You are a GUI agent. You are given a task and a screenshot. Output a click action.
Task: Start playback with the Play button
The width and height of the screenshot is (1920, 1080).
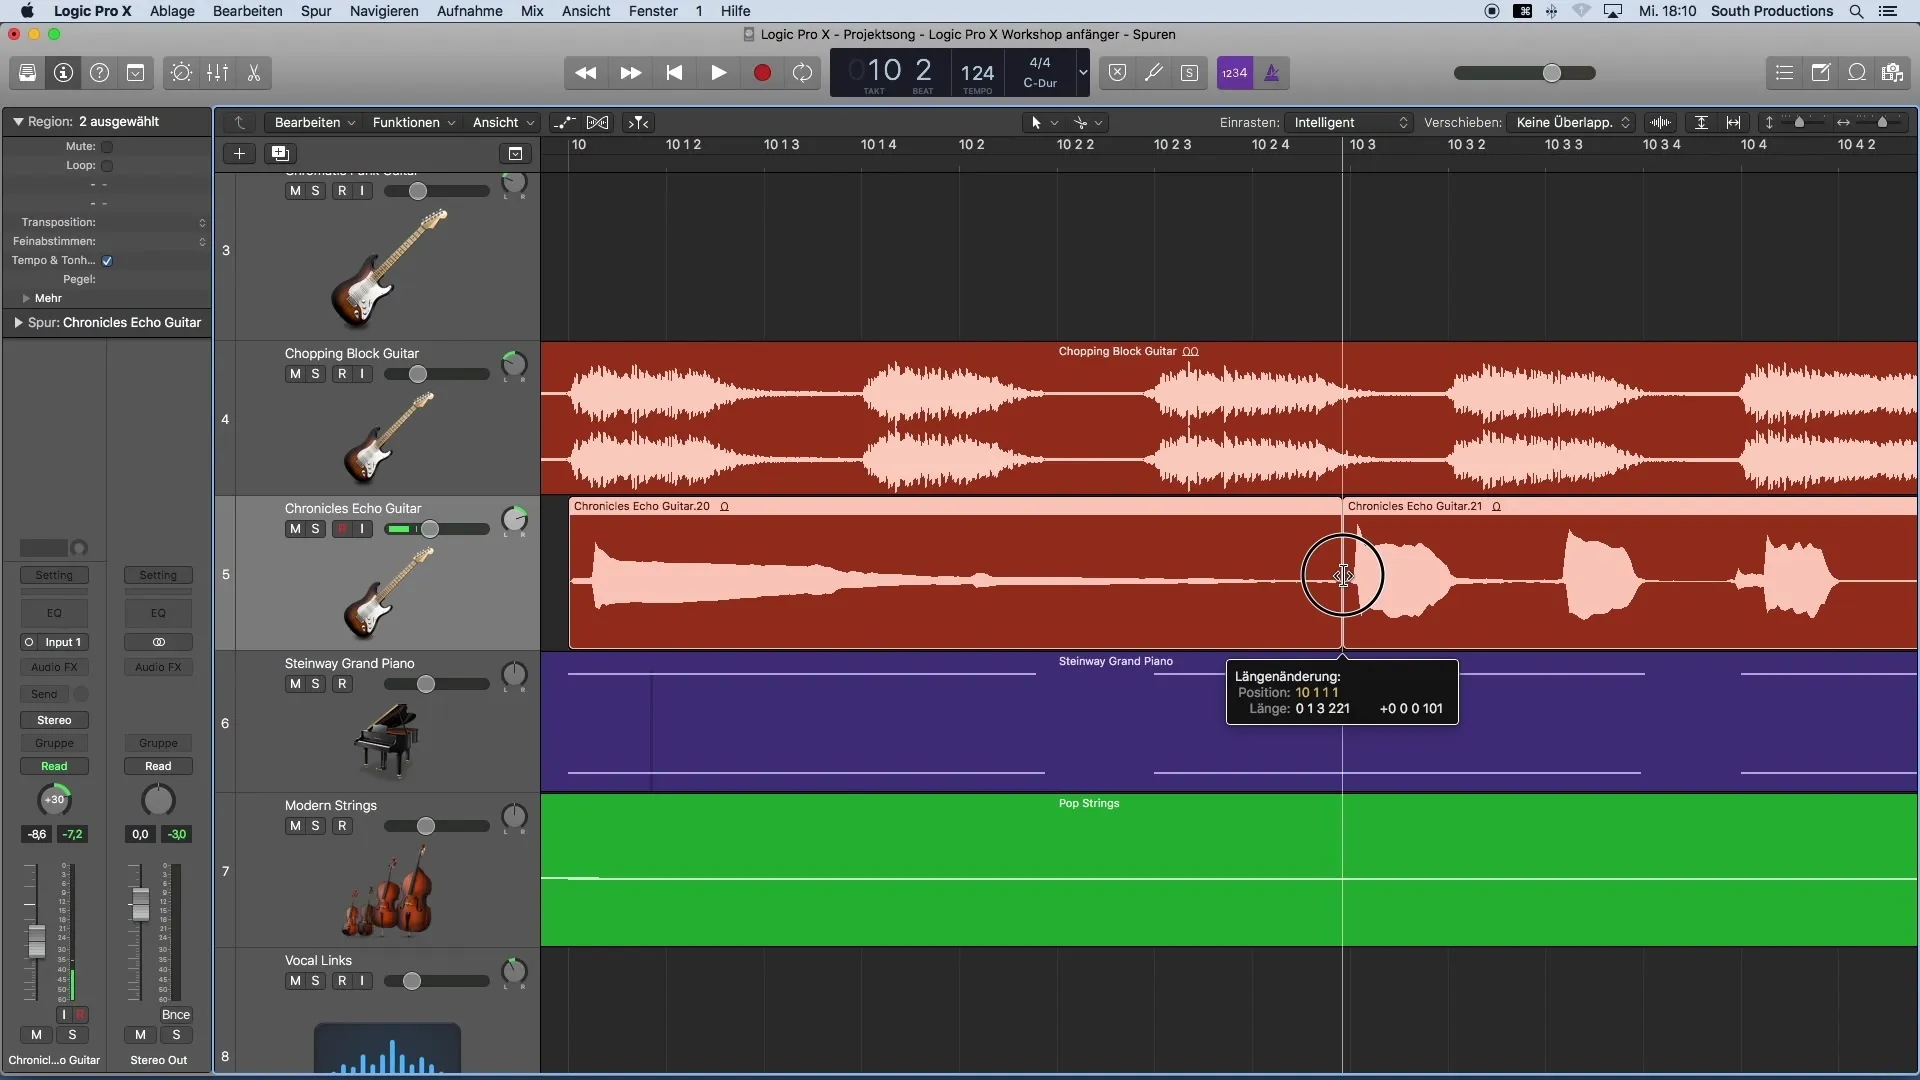(718, 73)
